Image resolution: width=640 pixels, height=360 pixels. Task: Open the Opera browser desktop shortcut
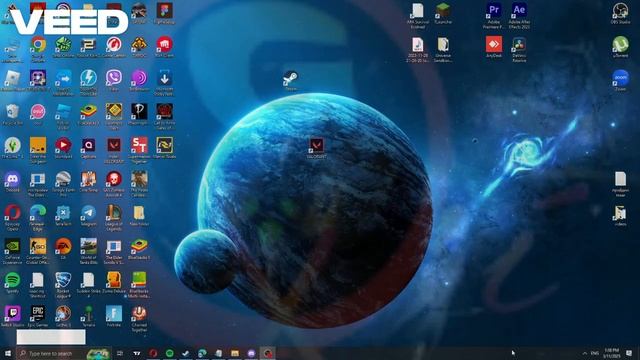[12, 213]
